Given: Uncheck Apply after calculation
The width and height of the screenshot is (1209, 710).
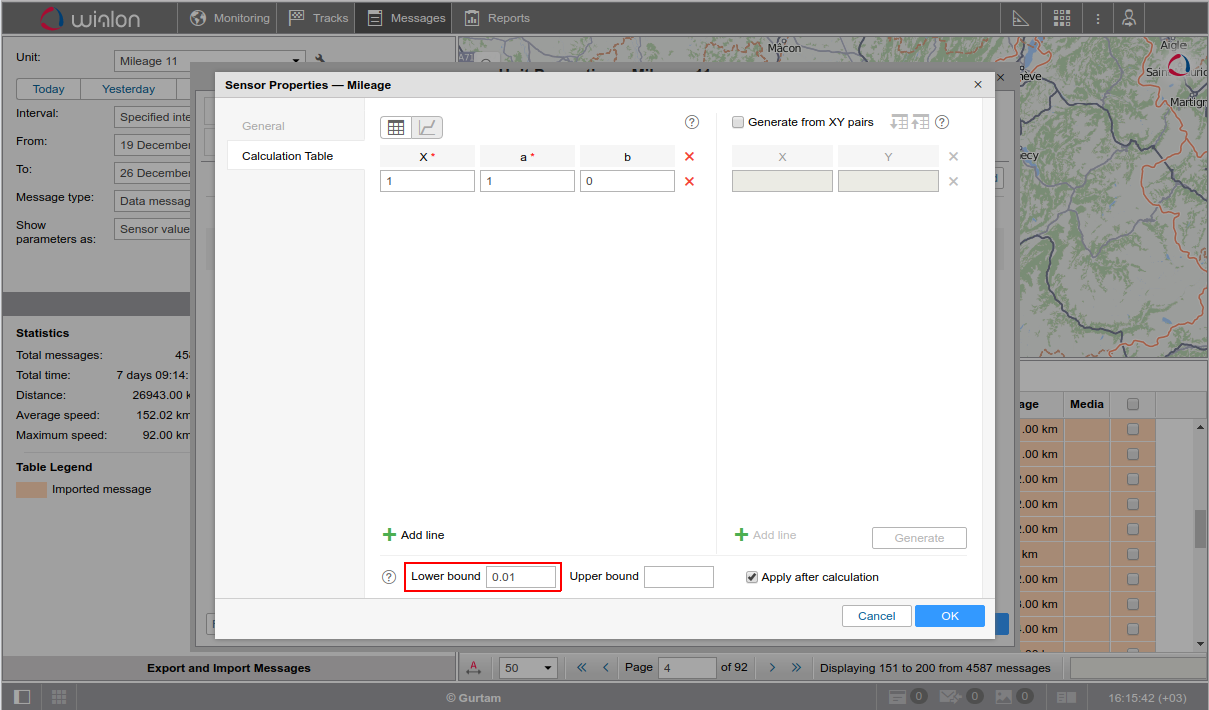Looking at the screenshot, I should (x=752, y=577).
